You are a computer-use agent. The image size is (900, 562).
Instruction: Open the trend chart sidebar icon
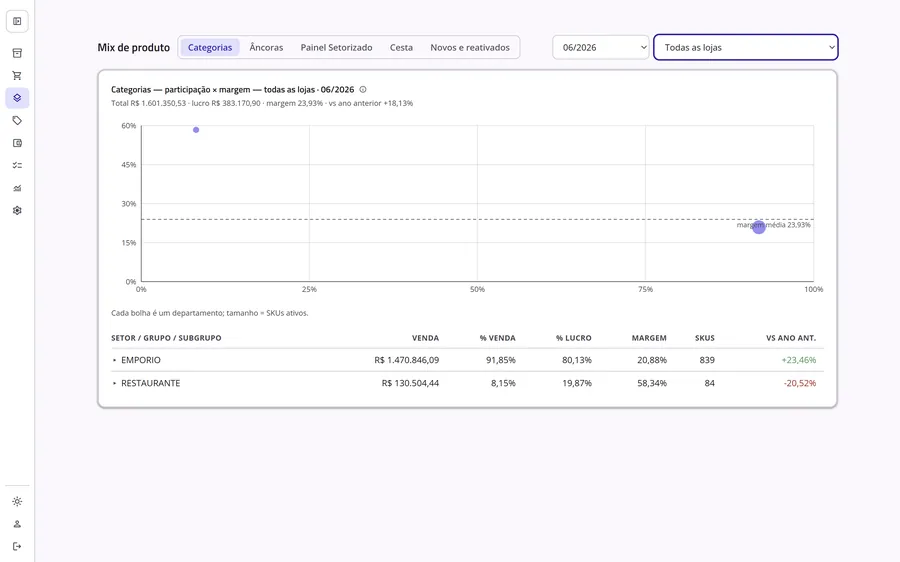point(17,188)
